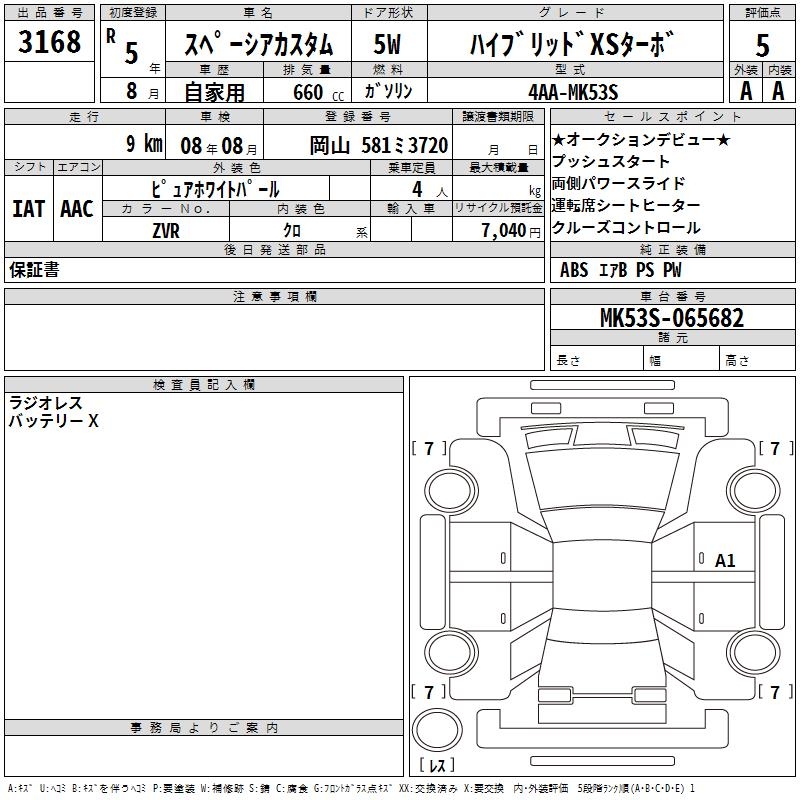Click the 保証書 entry under 後日発送部品
800x800 pixels.
click(x=33, y=270)
